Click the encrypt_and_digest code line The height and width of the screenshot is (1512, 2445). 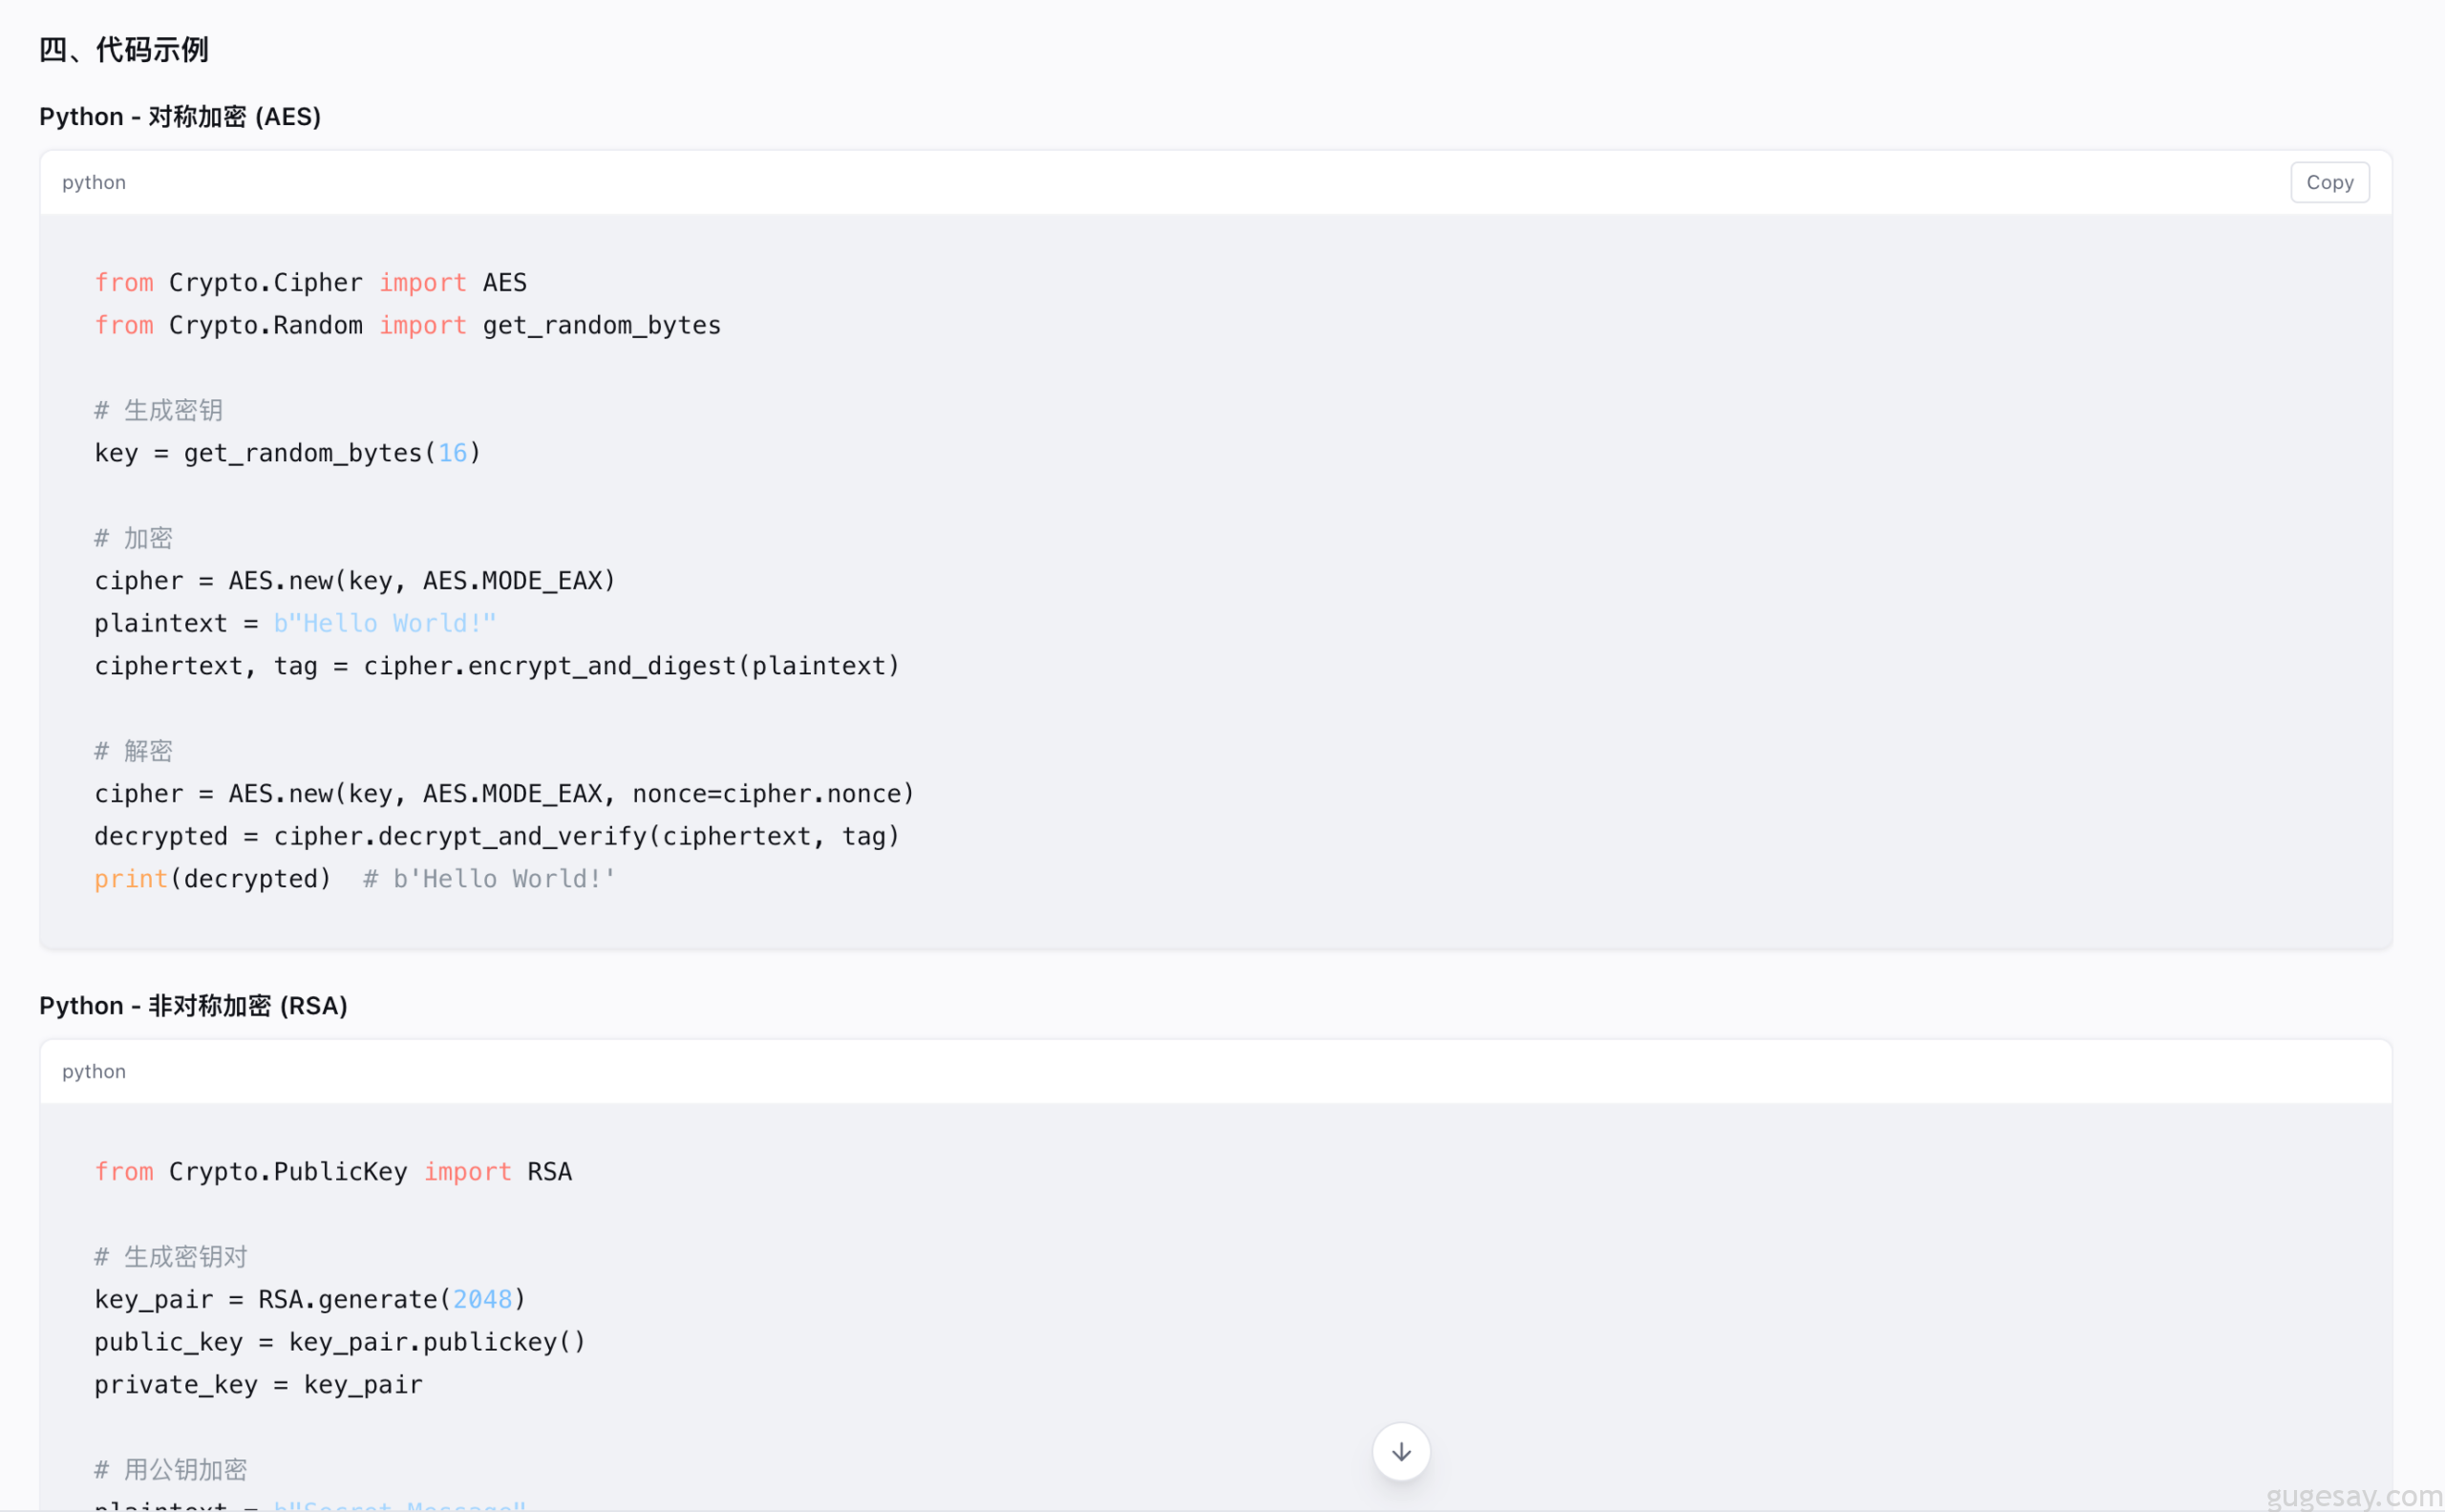click(x=497, y=666)
